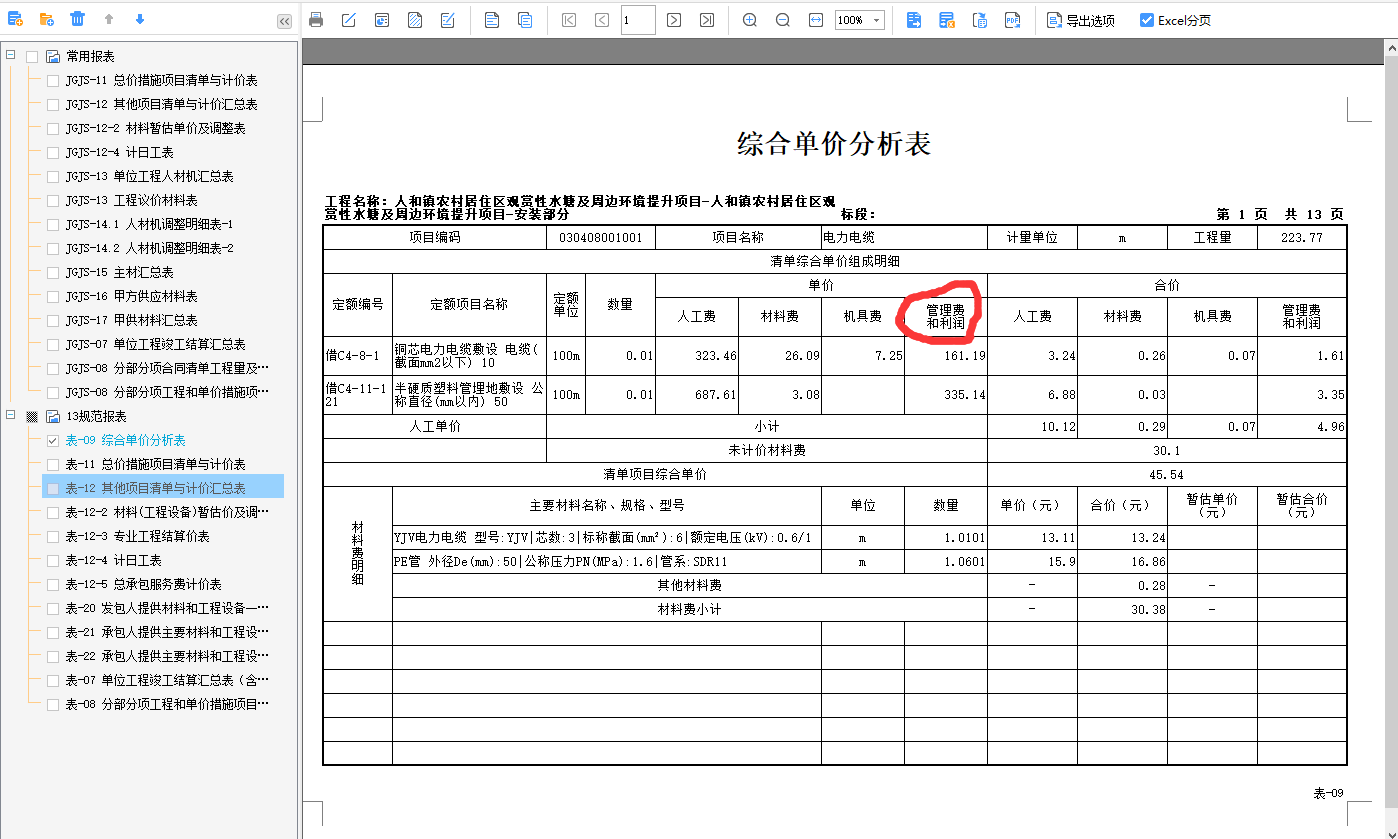Click the blue export-document icon
This screenshot has height=839, width=1398.
914,20
